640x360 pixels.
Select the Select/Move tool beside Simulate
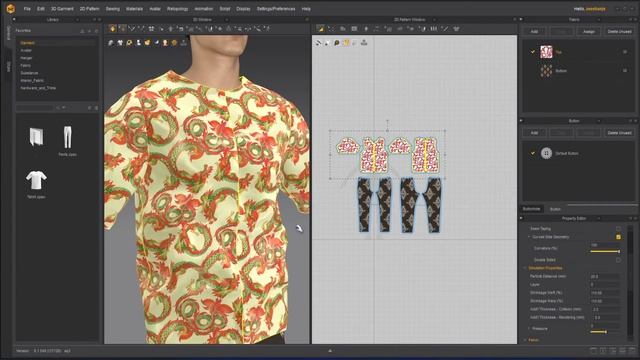pos(122,29)
